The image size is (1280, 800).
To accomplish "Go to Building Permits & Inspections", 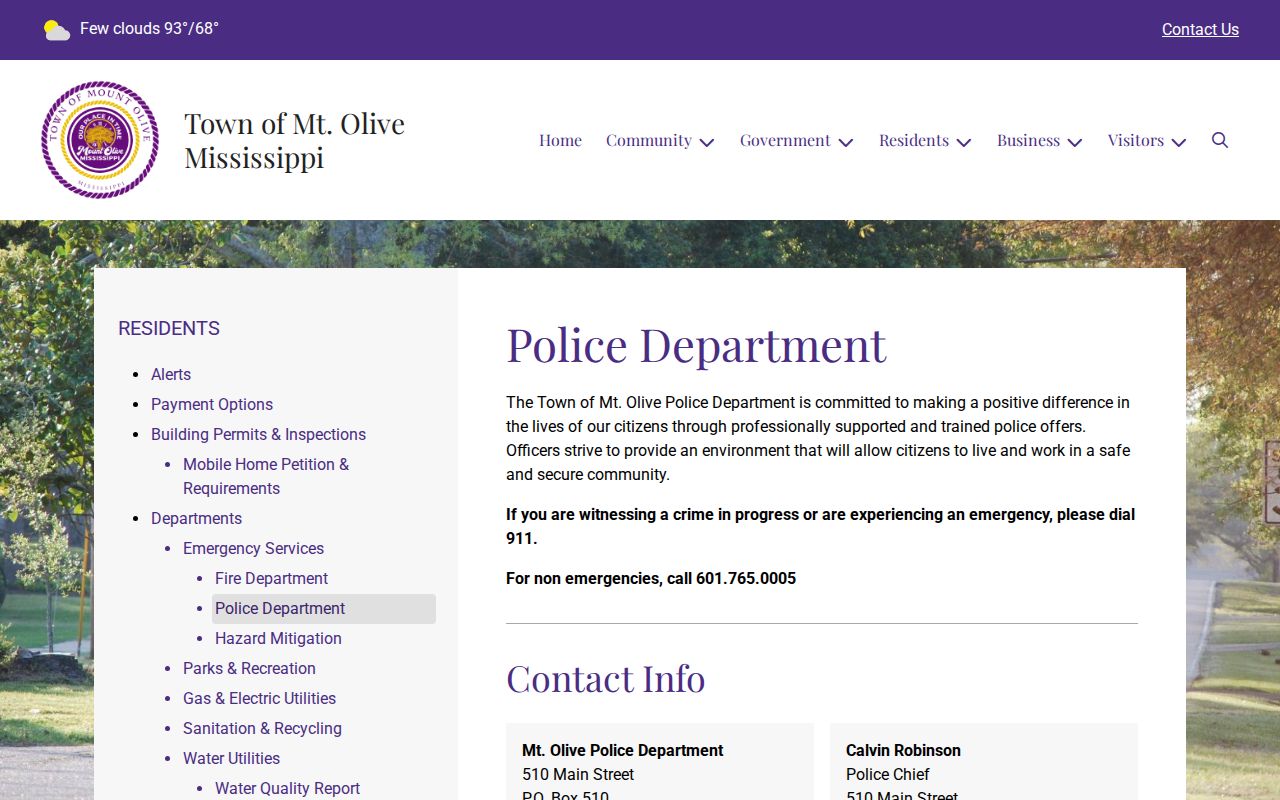I will [x=258, y=434].
